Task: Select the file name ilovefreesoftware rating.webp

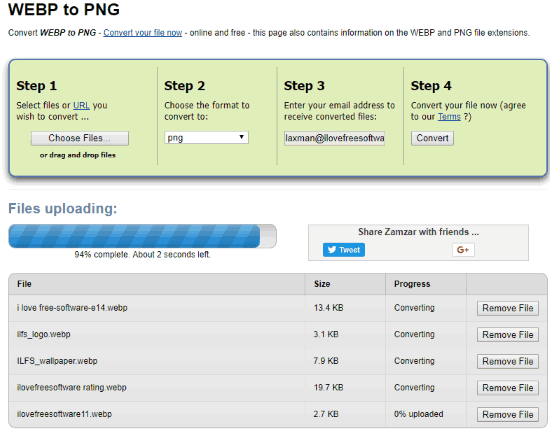Action: click(72, 388)
